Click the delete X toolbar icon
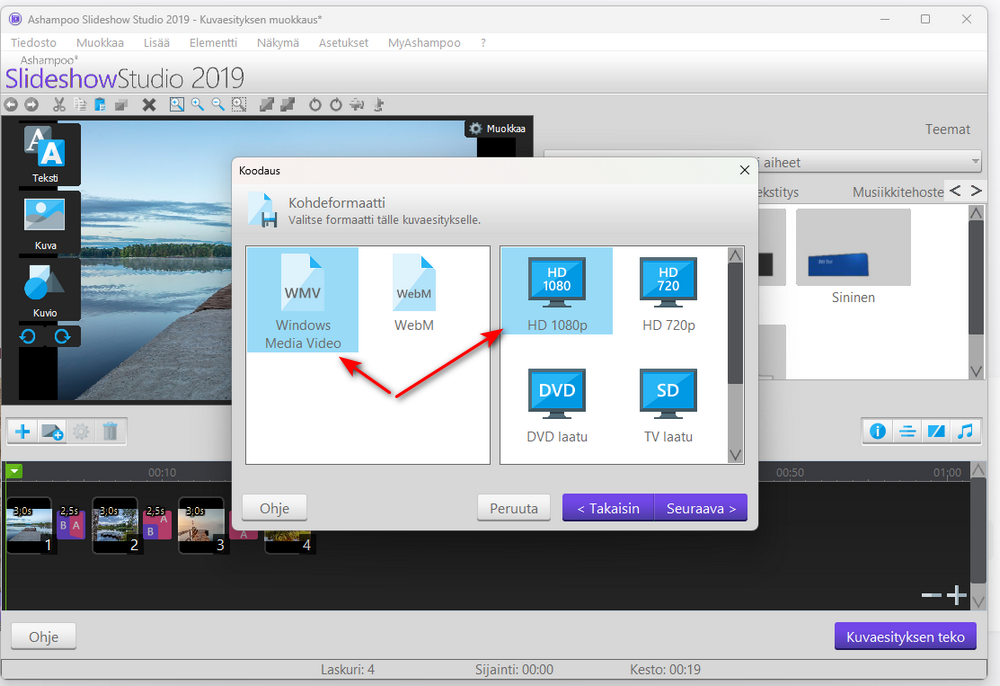The height and width of the screenshot is (686, 1000). tap(149, 105)
